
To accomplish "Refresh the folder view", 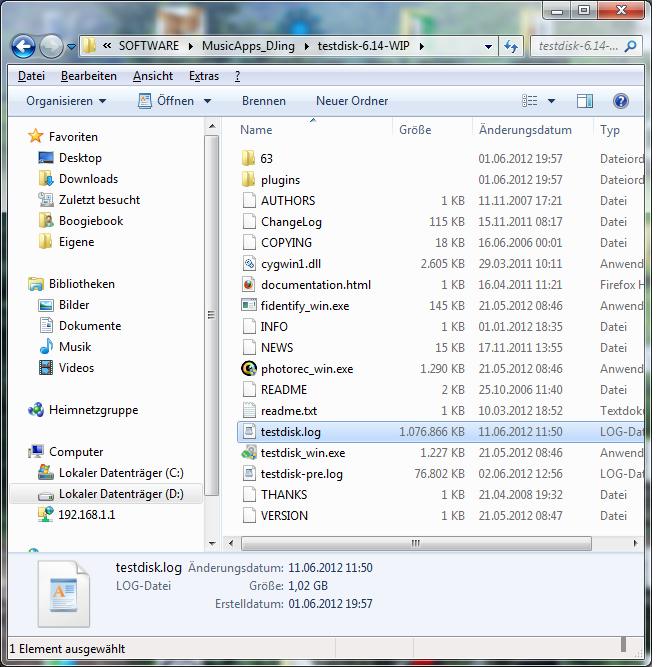I will point(511,46).
